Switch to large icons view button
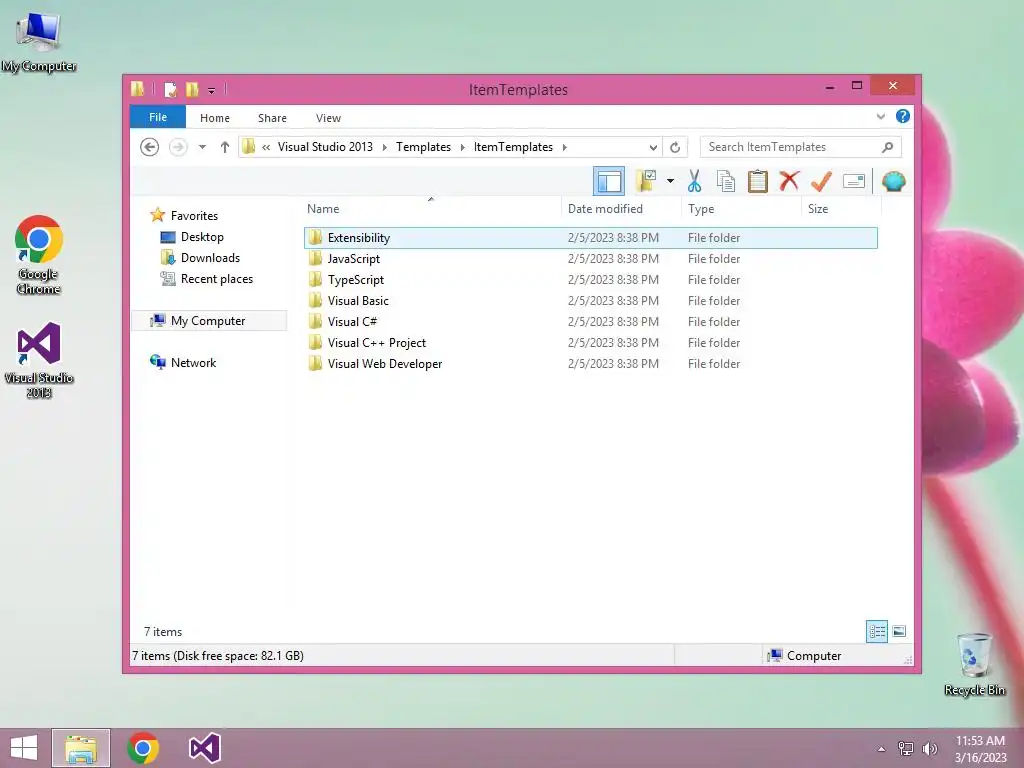The image size is (1024, 768). [899, 632]
